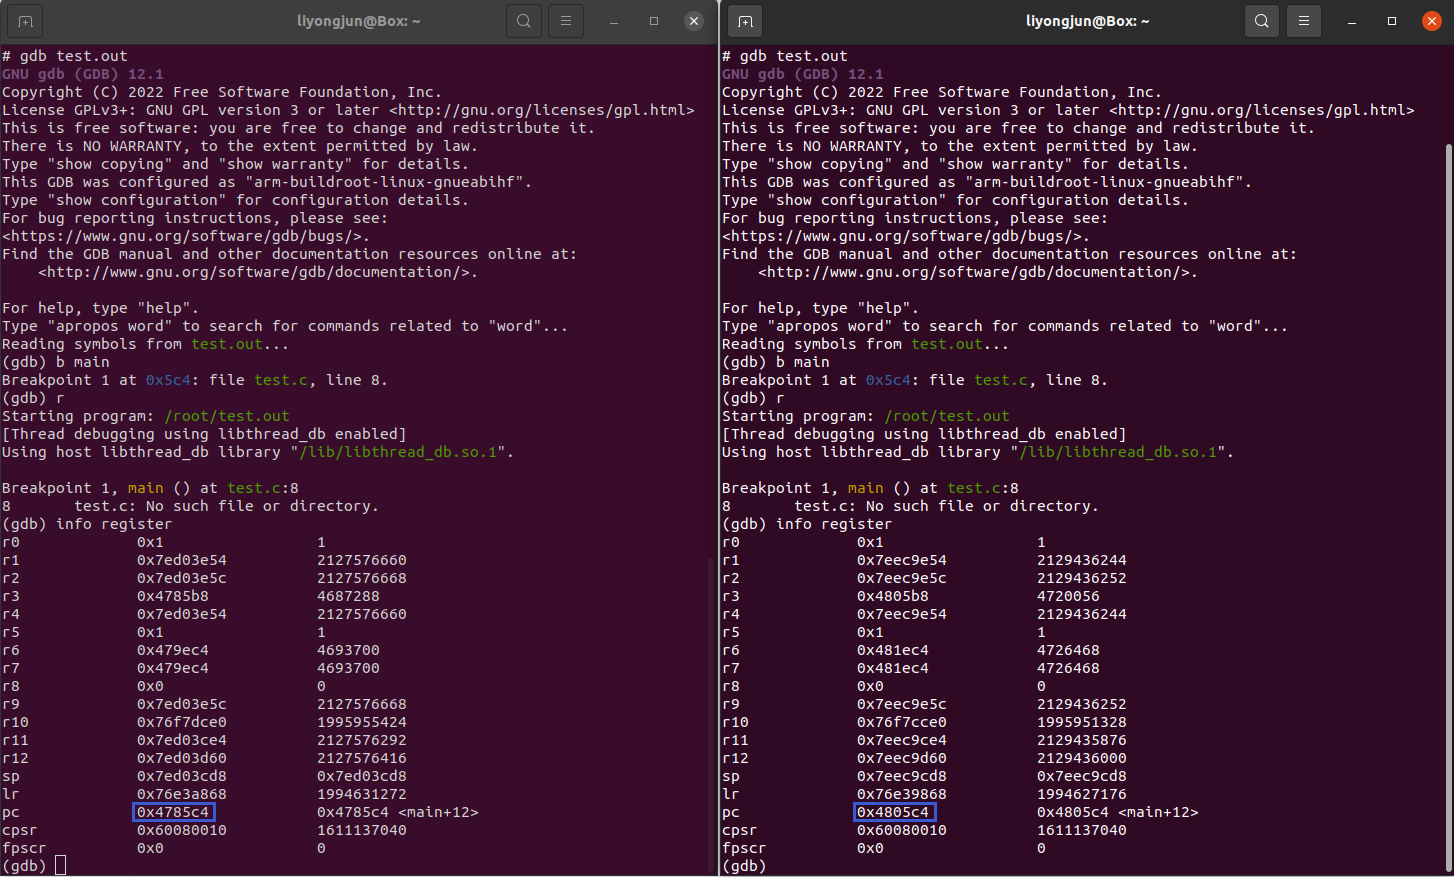This screenshot has width=1454, height=877.
Task: Open gpl.html license link in right terminal
Action: coord(1262,110)
